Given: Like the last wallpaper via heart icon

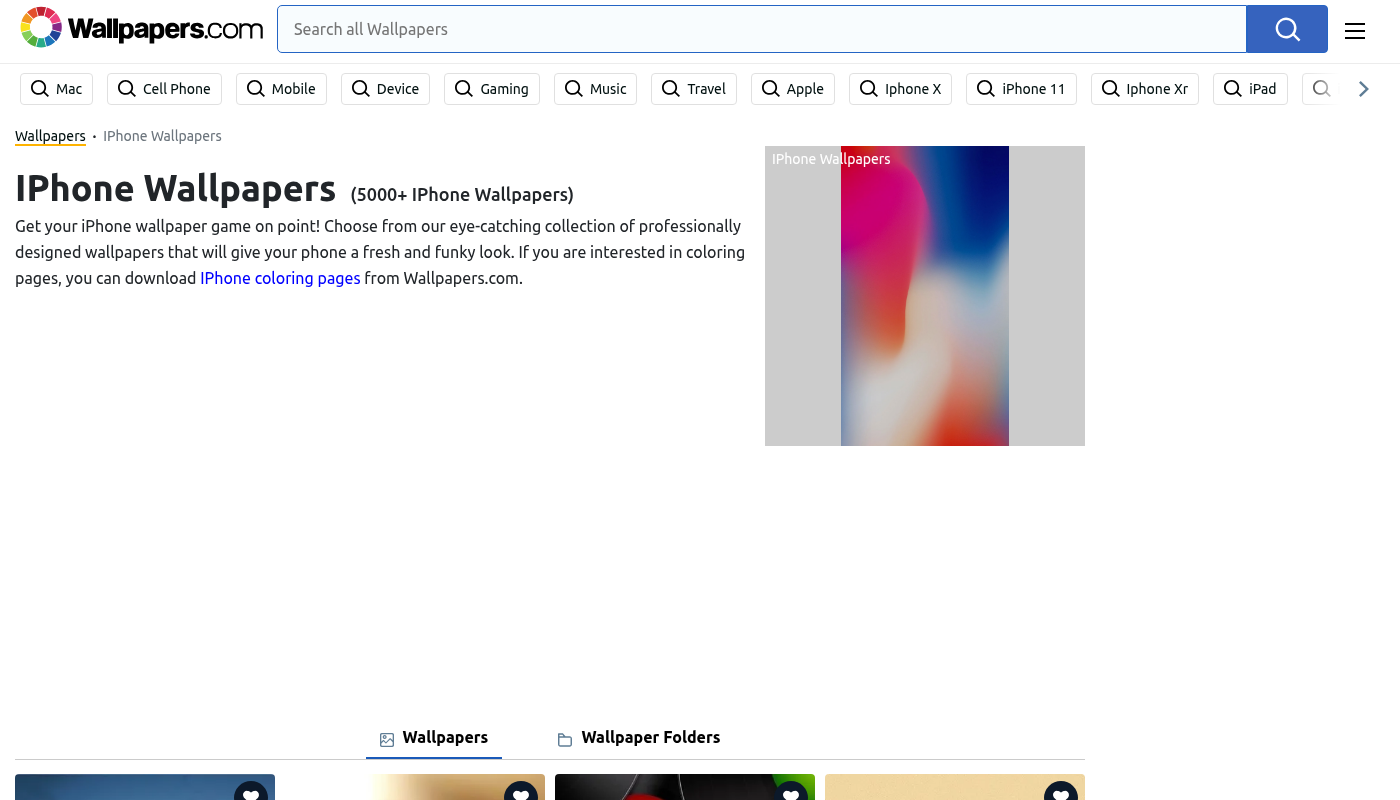Looking at the screenshot, I should coord(1061,792).
